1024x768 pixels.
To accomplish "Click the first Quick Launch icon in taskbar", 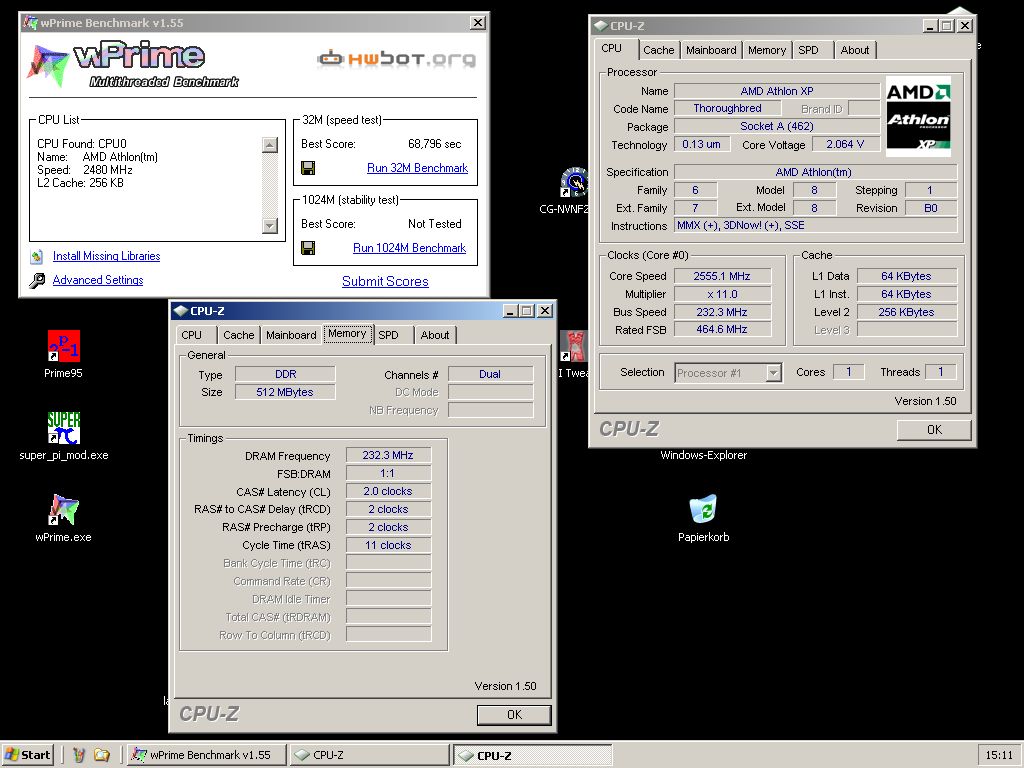I will coord(79,755).
